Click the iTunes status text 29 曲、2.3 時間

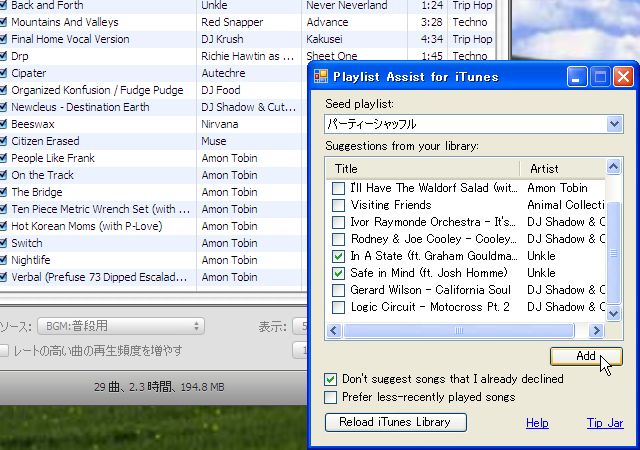coord(159,387)
